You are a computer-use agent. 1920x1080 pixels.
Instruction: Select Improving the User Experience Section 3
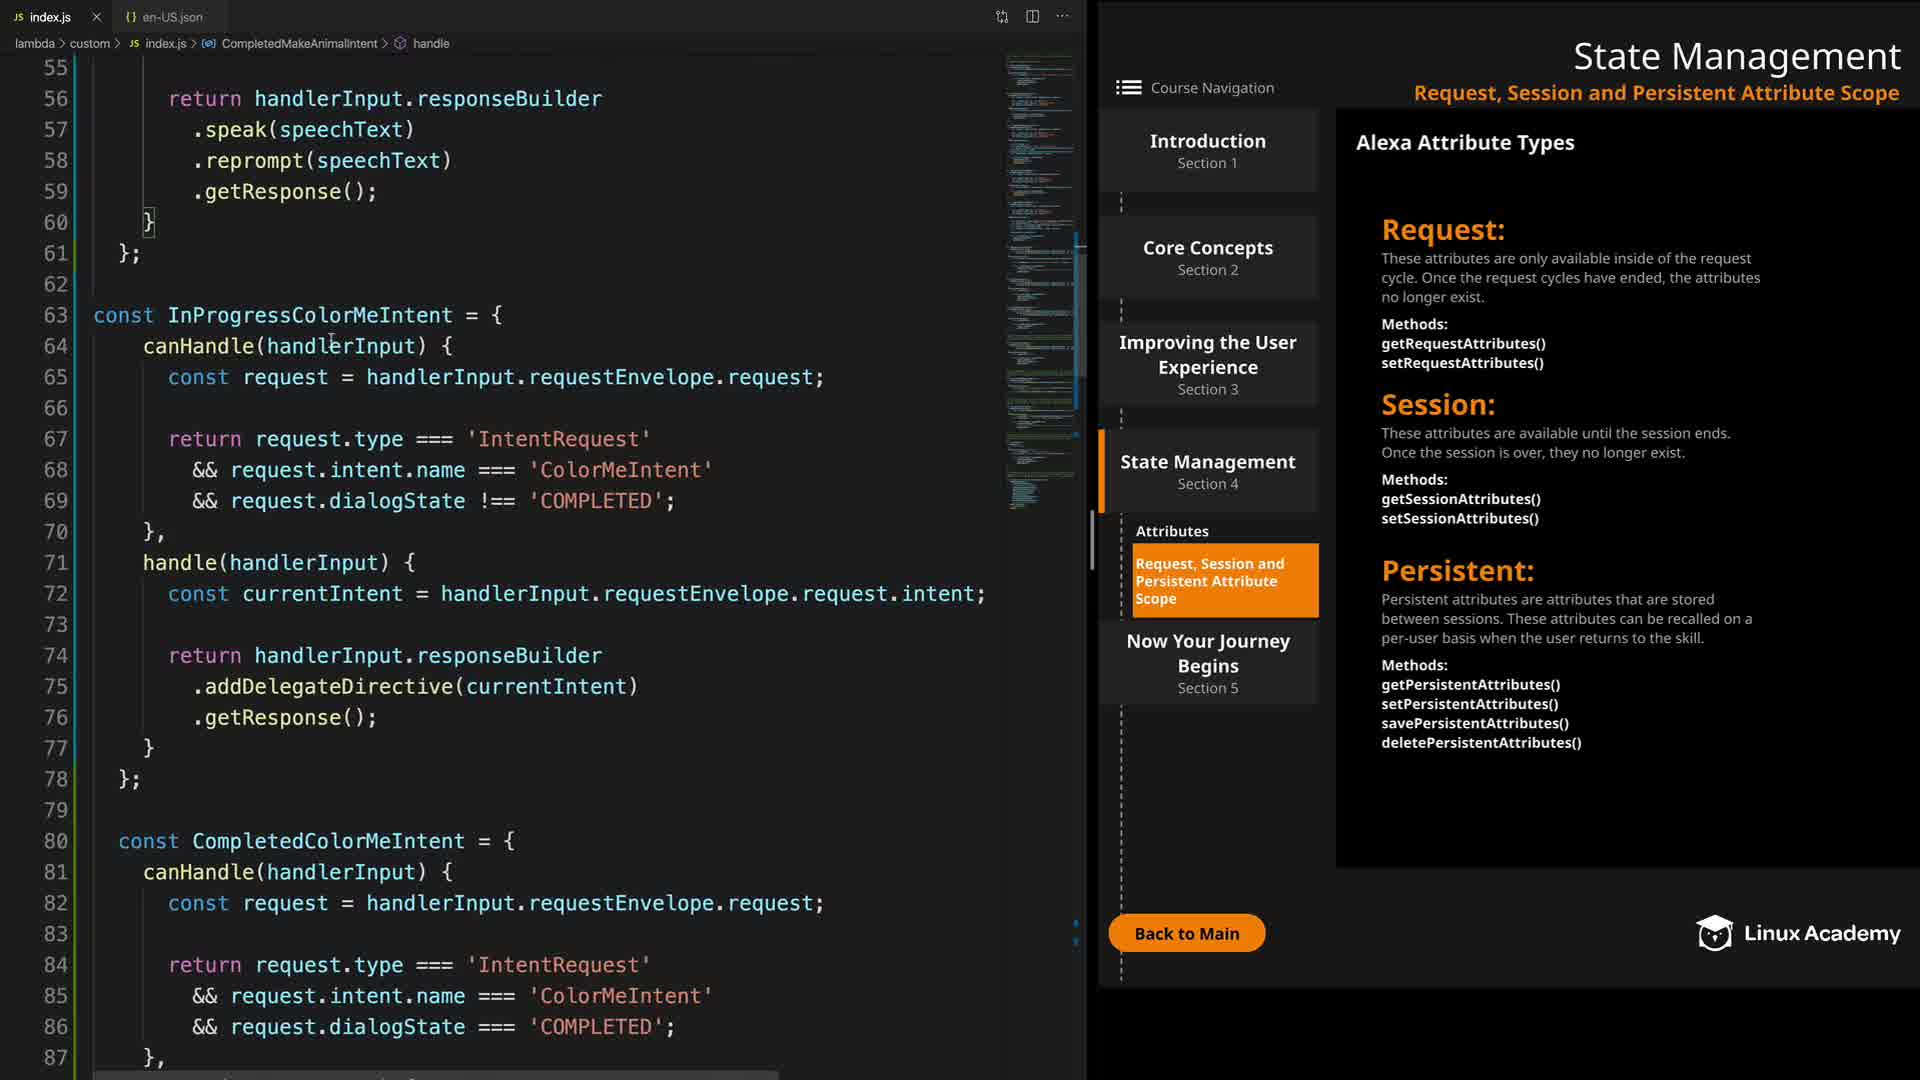click(1207, 364)
